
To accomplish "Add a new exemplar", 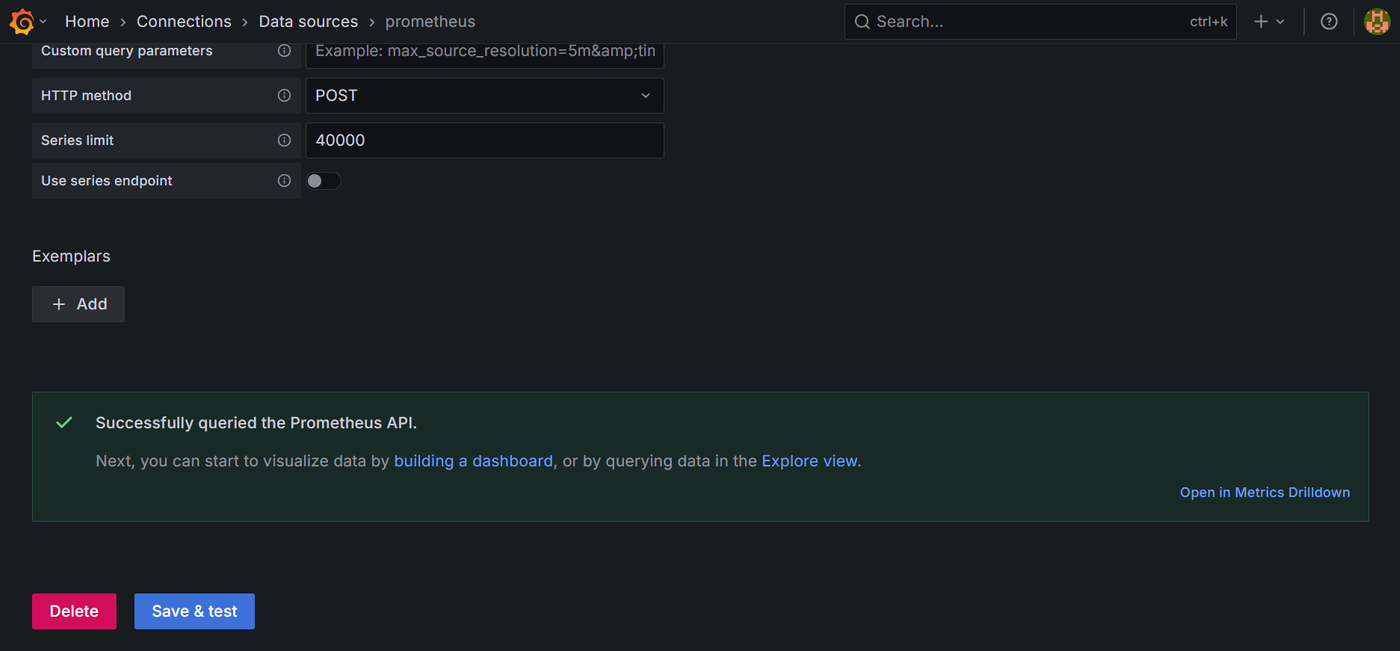I will [78, 304].
